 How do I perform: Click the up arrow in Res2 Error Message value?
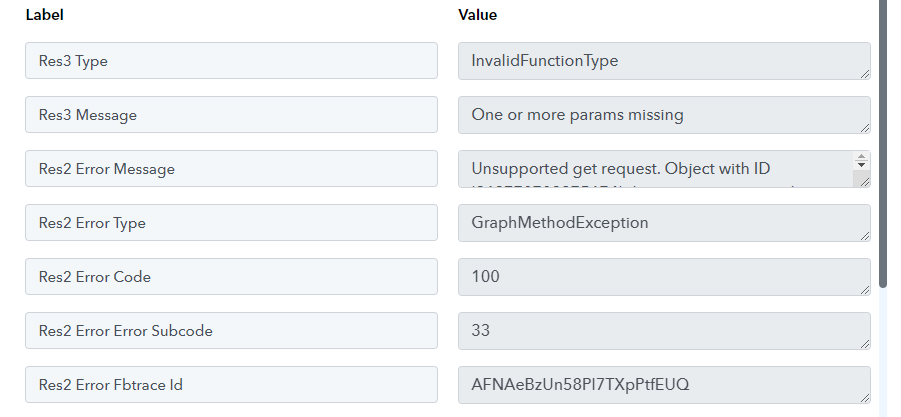861,157
